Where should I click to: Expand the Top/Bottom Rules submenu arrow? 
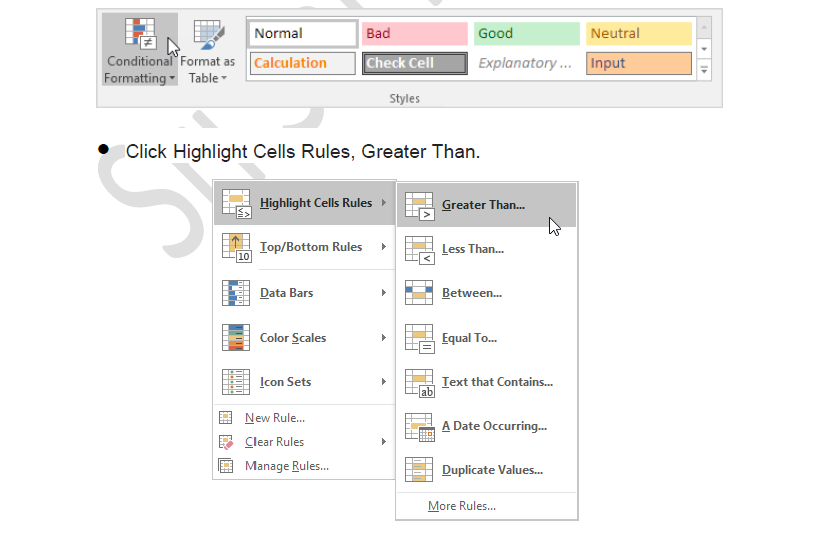(384, 247)
